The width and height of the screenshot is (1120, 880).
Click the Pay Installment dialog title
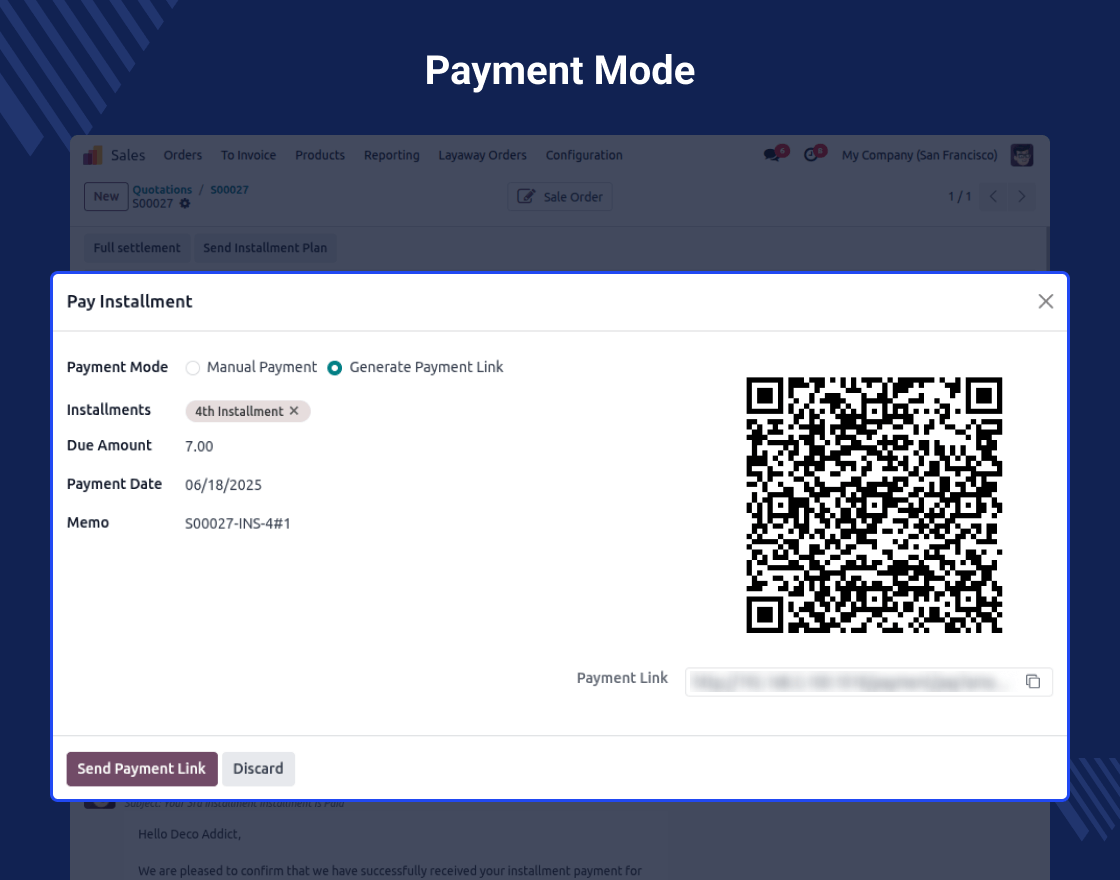point(129,301)
